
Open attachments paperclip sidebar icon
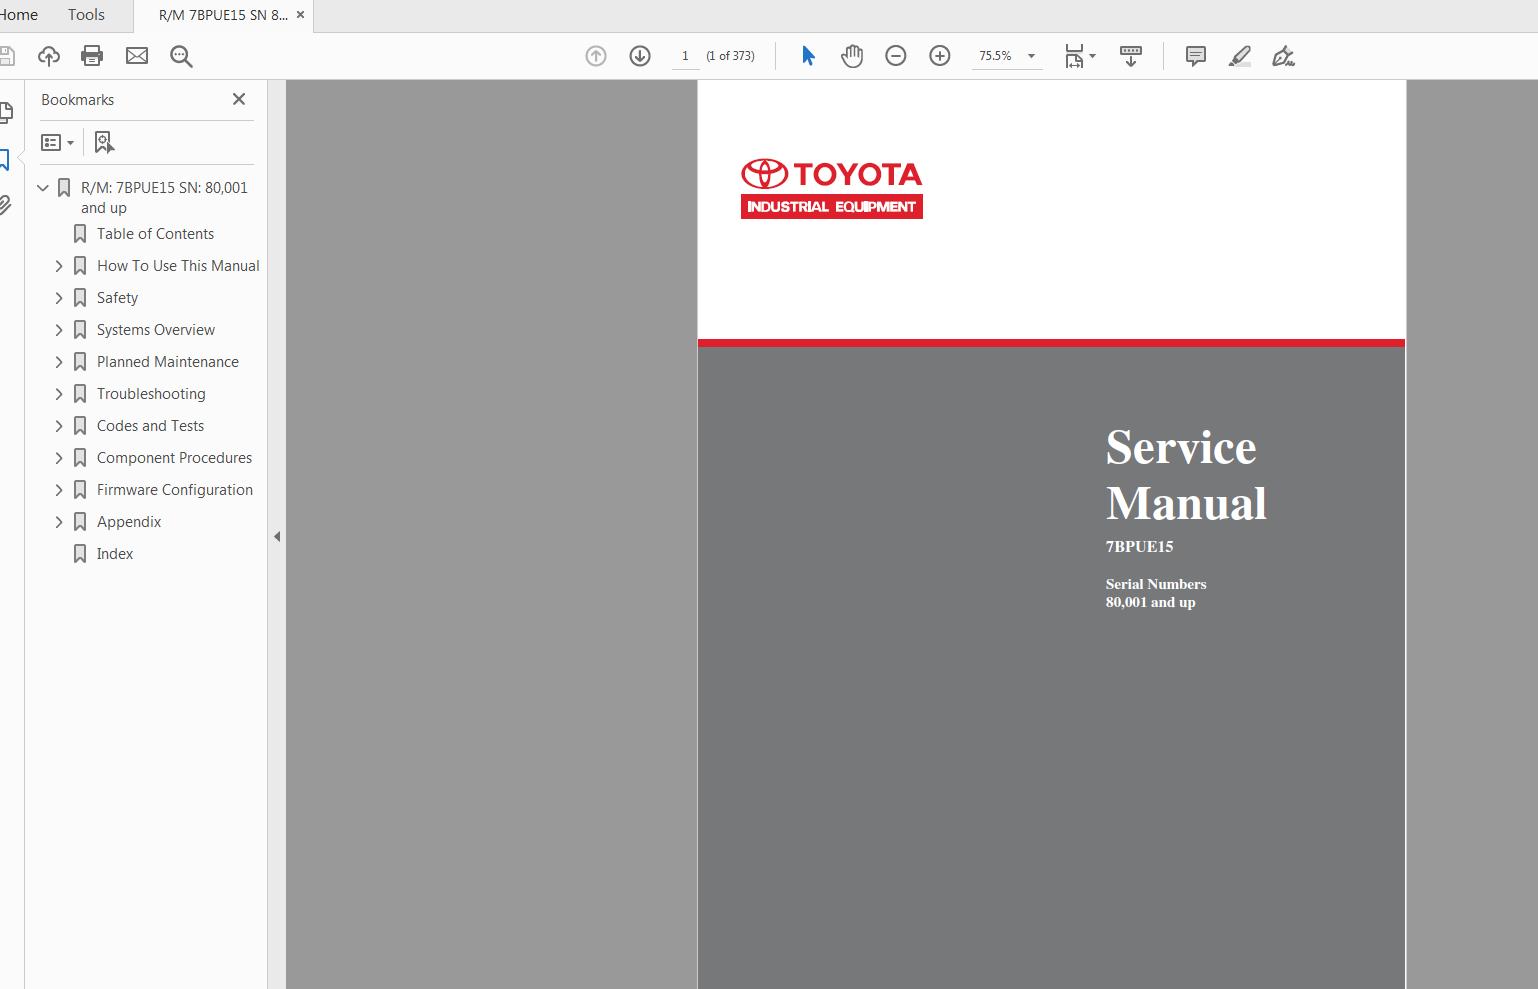tap(5, 205)
